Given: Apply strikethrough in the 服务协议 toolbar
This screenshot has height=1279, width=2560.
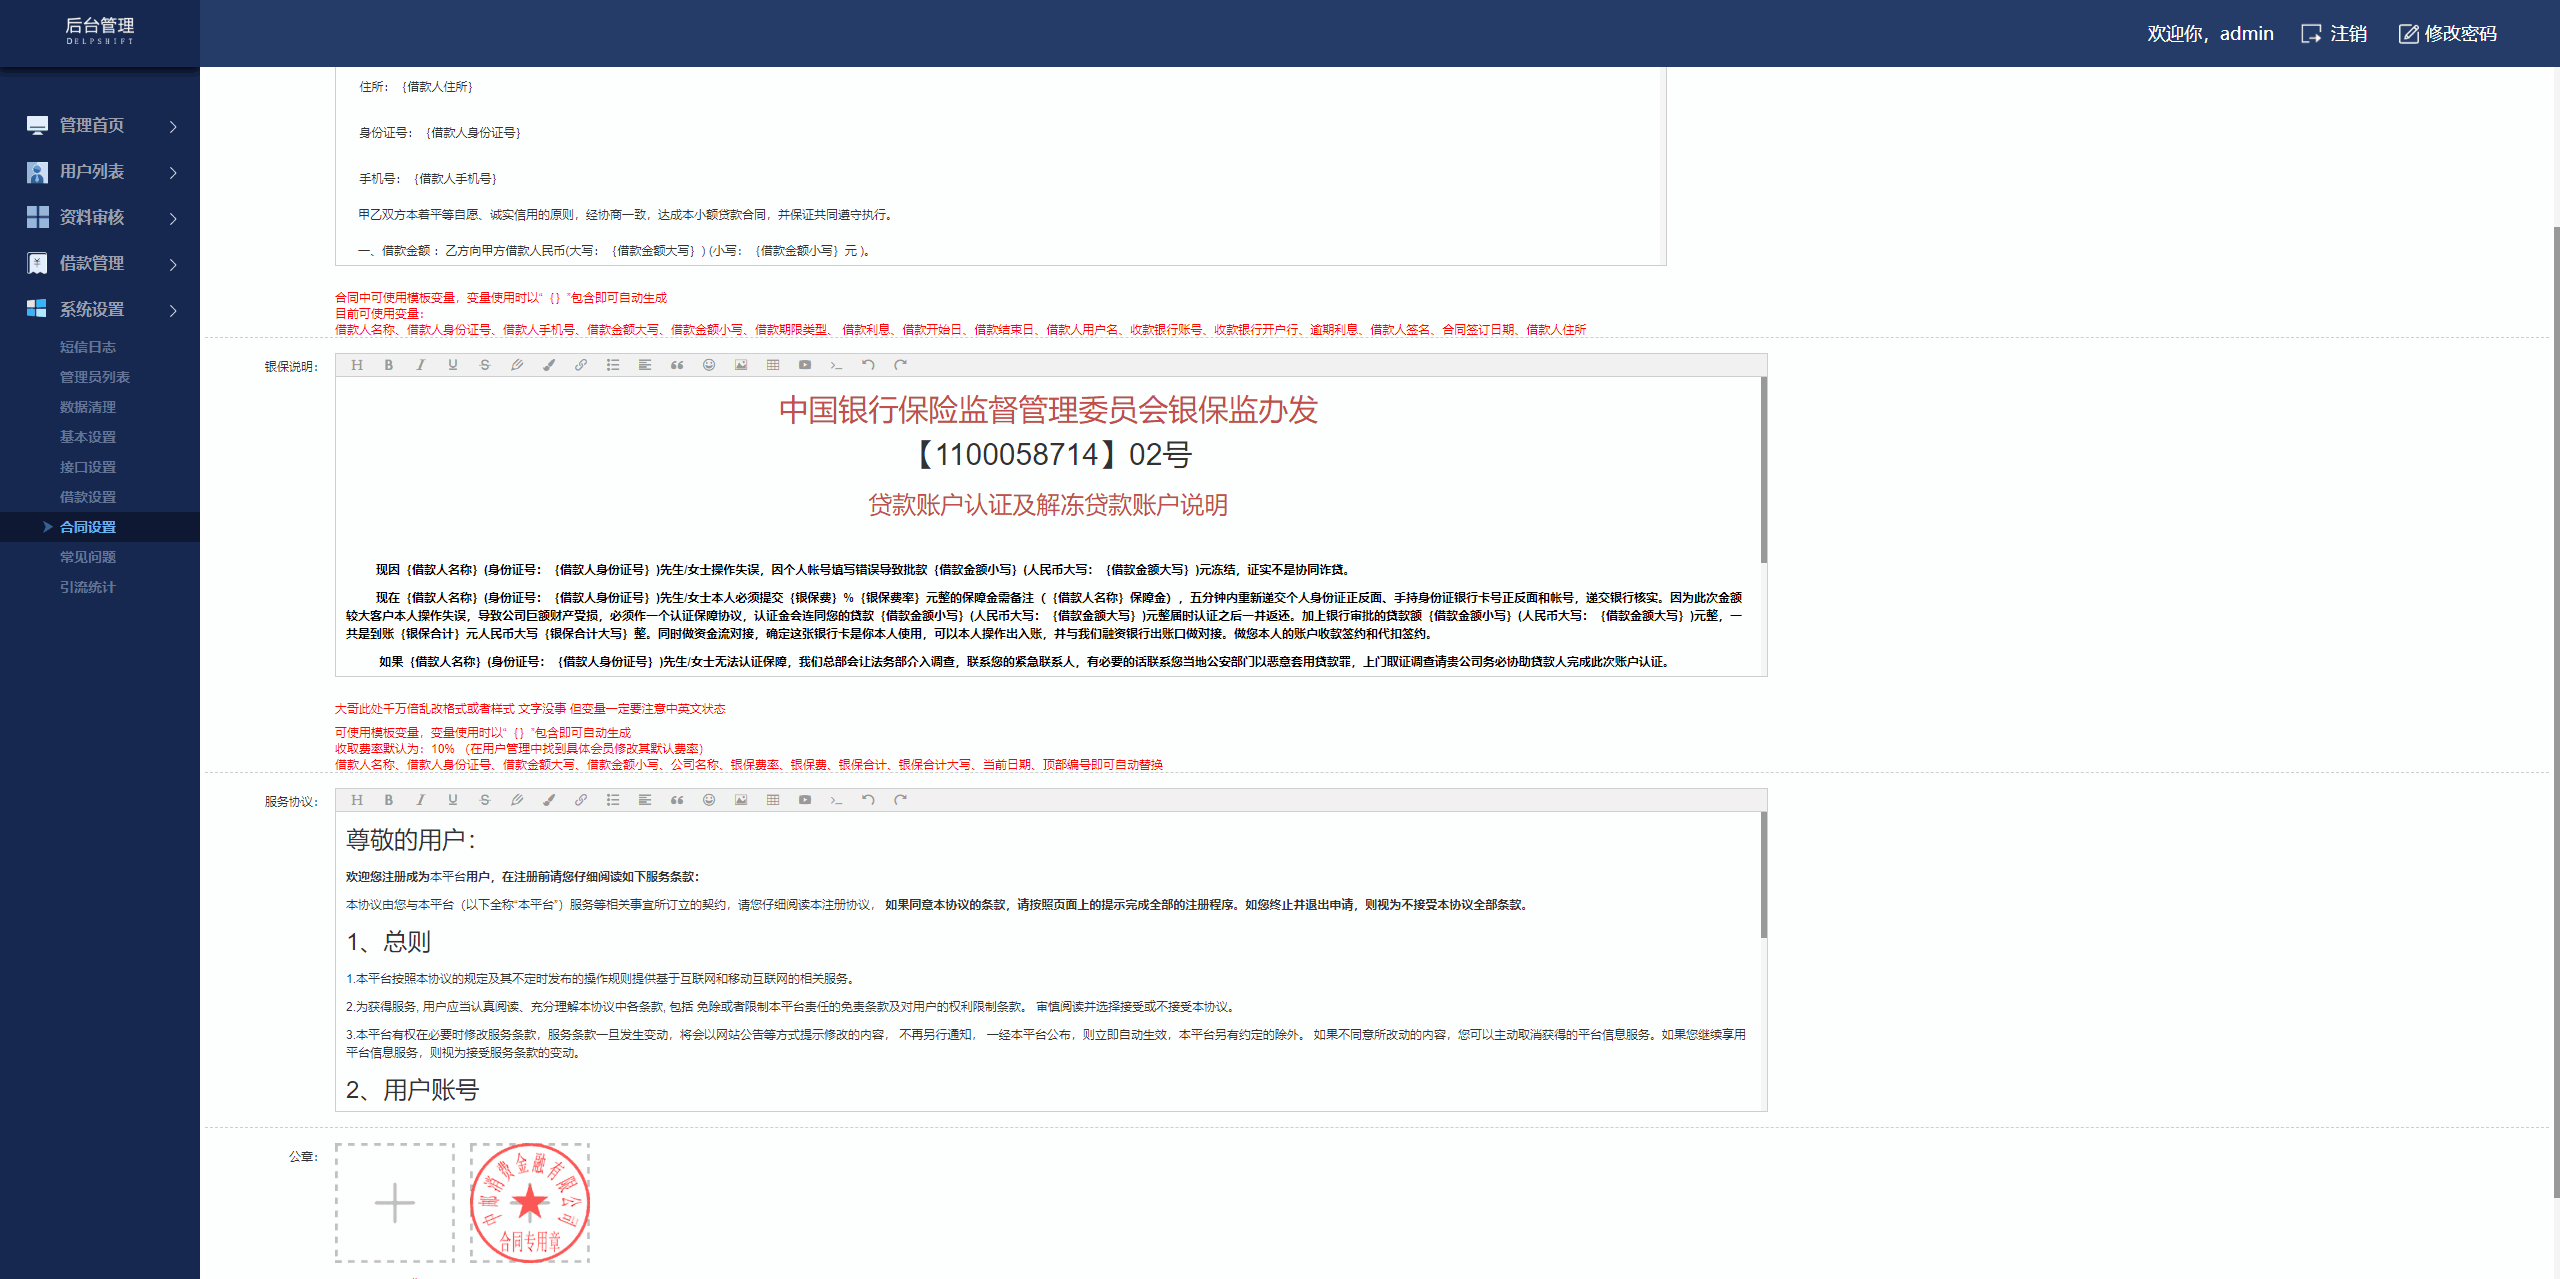Looking at the screenshot, I should coord(484,800).
